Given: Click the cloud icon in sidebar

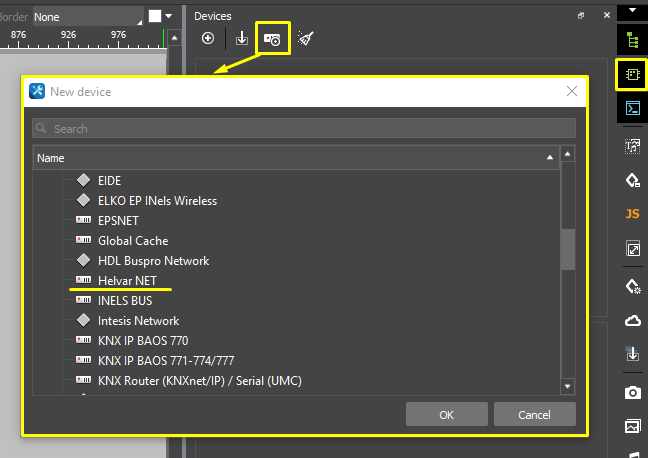Looking at the screenshot, I should coord(632,320).
